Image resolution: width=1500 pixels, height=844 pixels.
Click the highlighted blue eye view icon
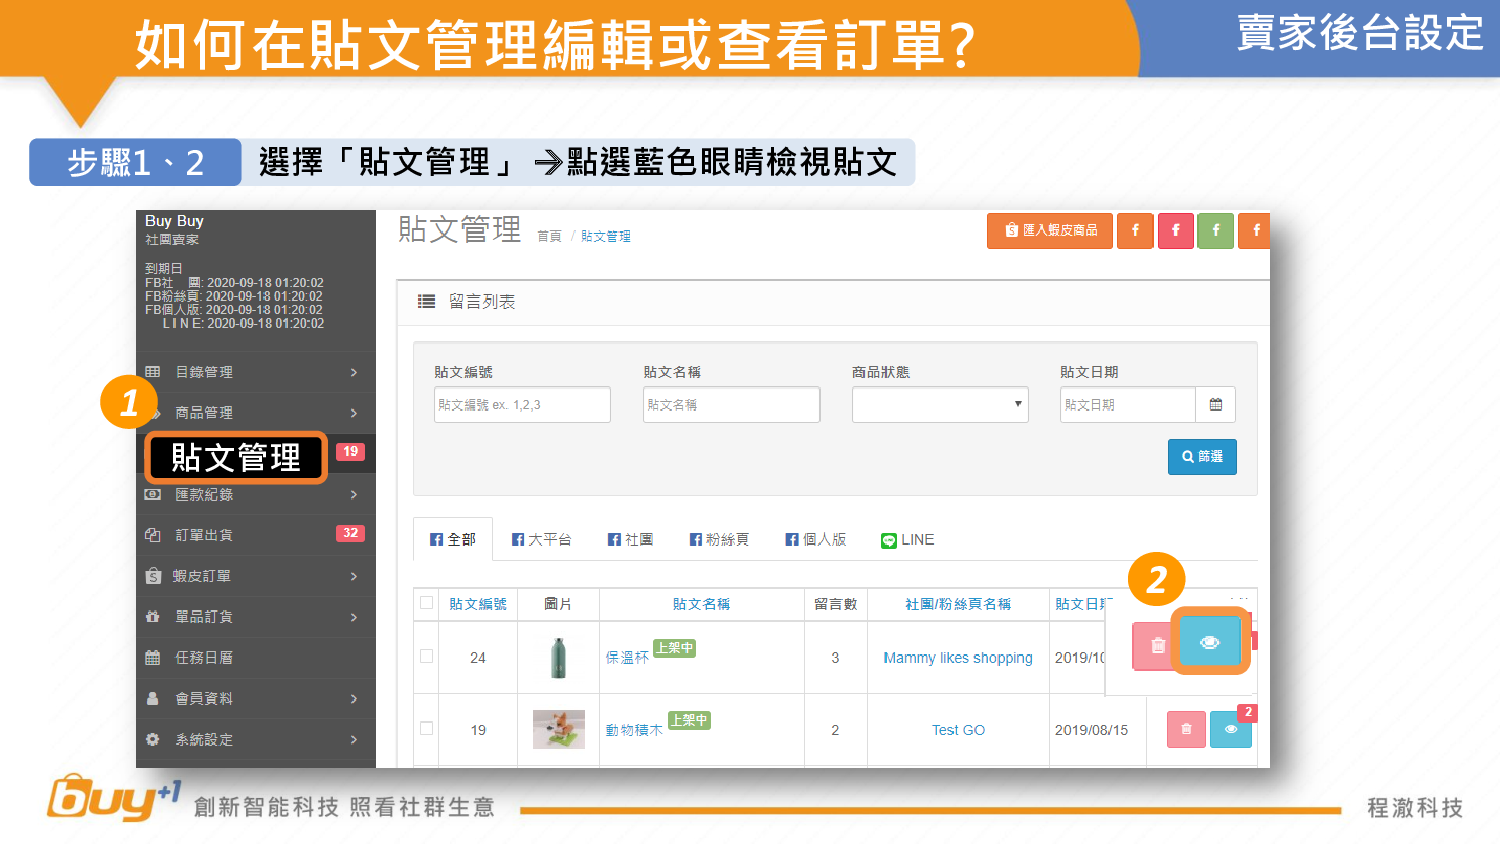[1210, 642]
